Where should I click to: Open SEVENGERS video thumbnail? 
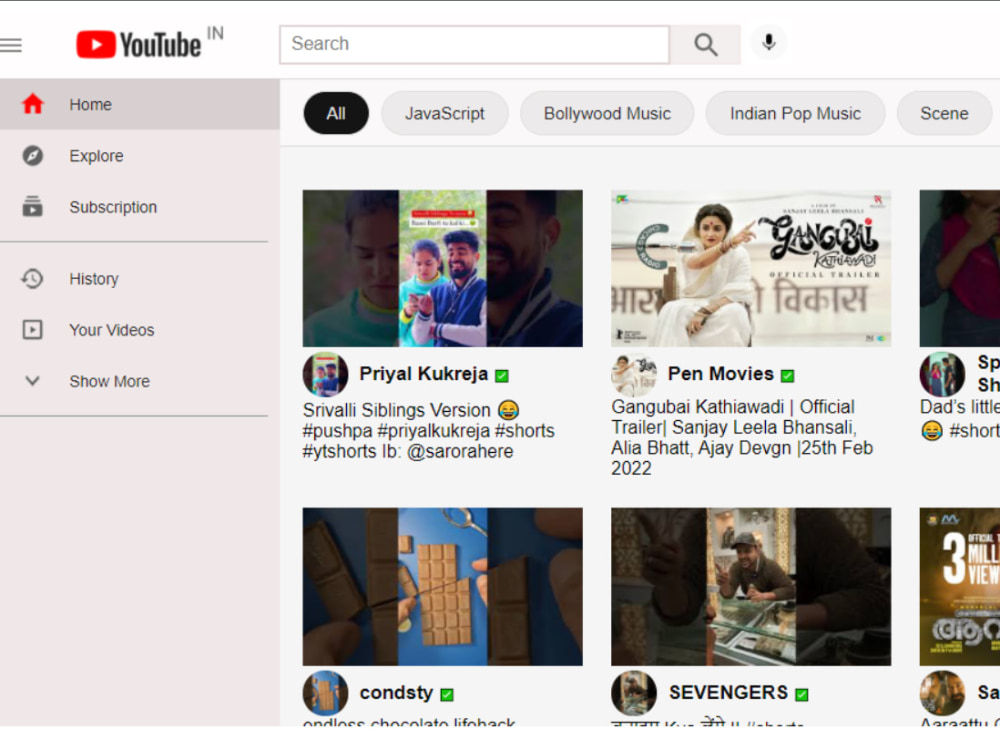click(751, 587)
